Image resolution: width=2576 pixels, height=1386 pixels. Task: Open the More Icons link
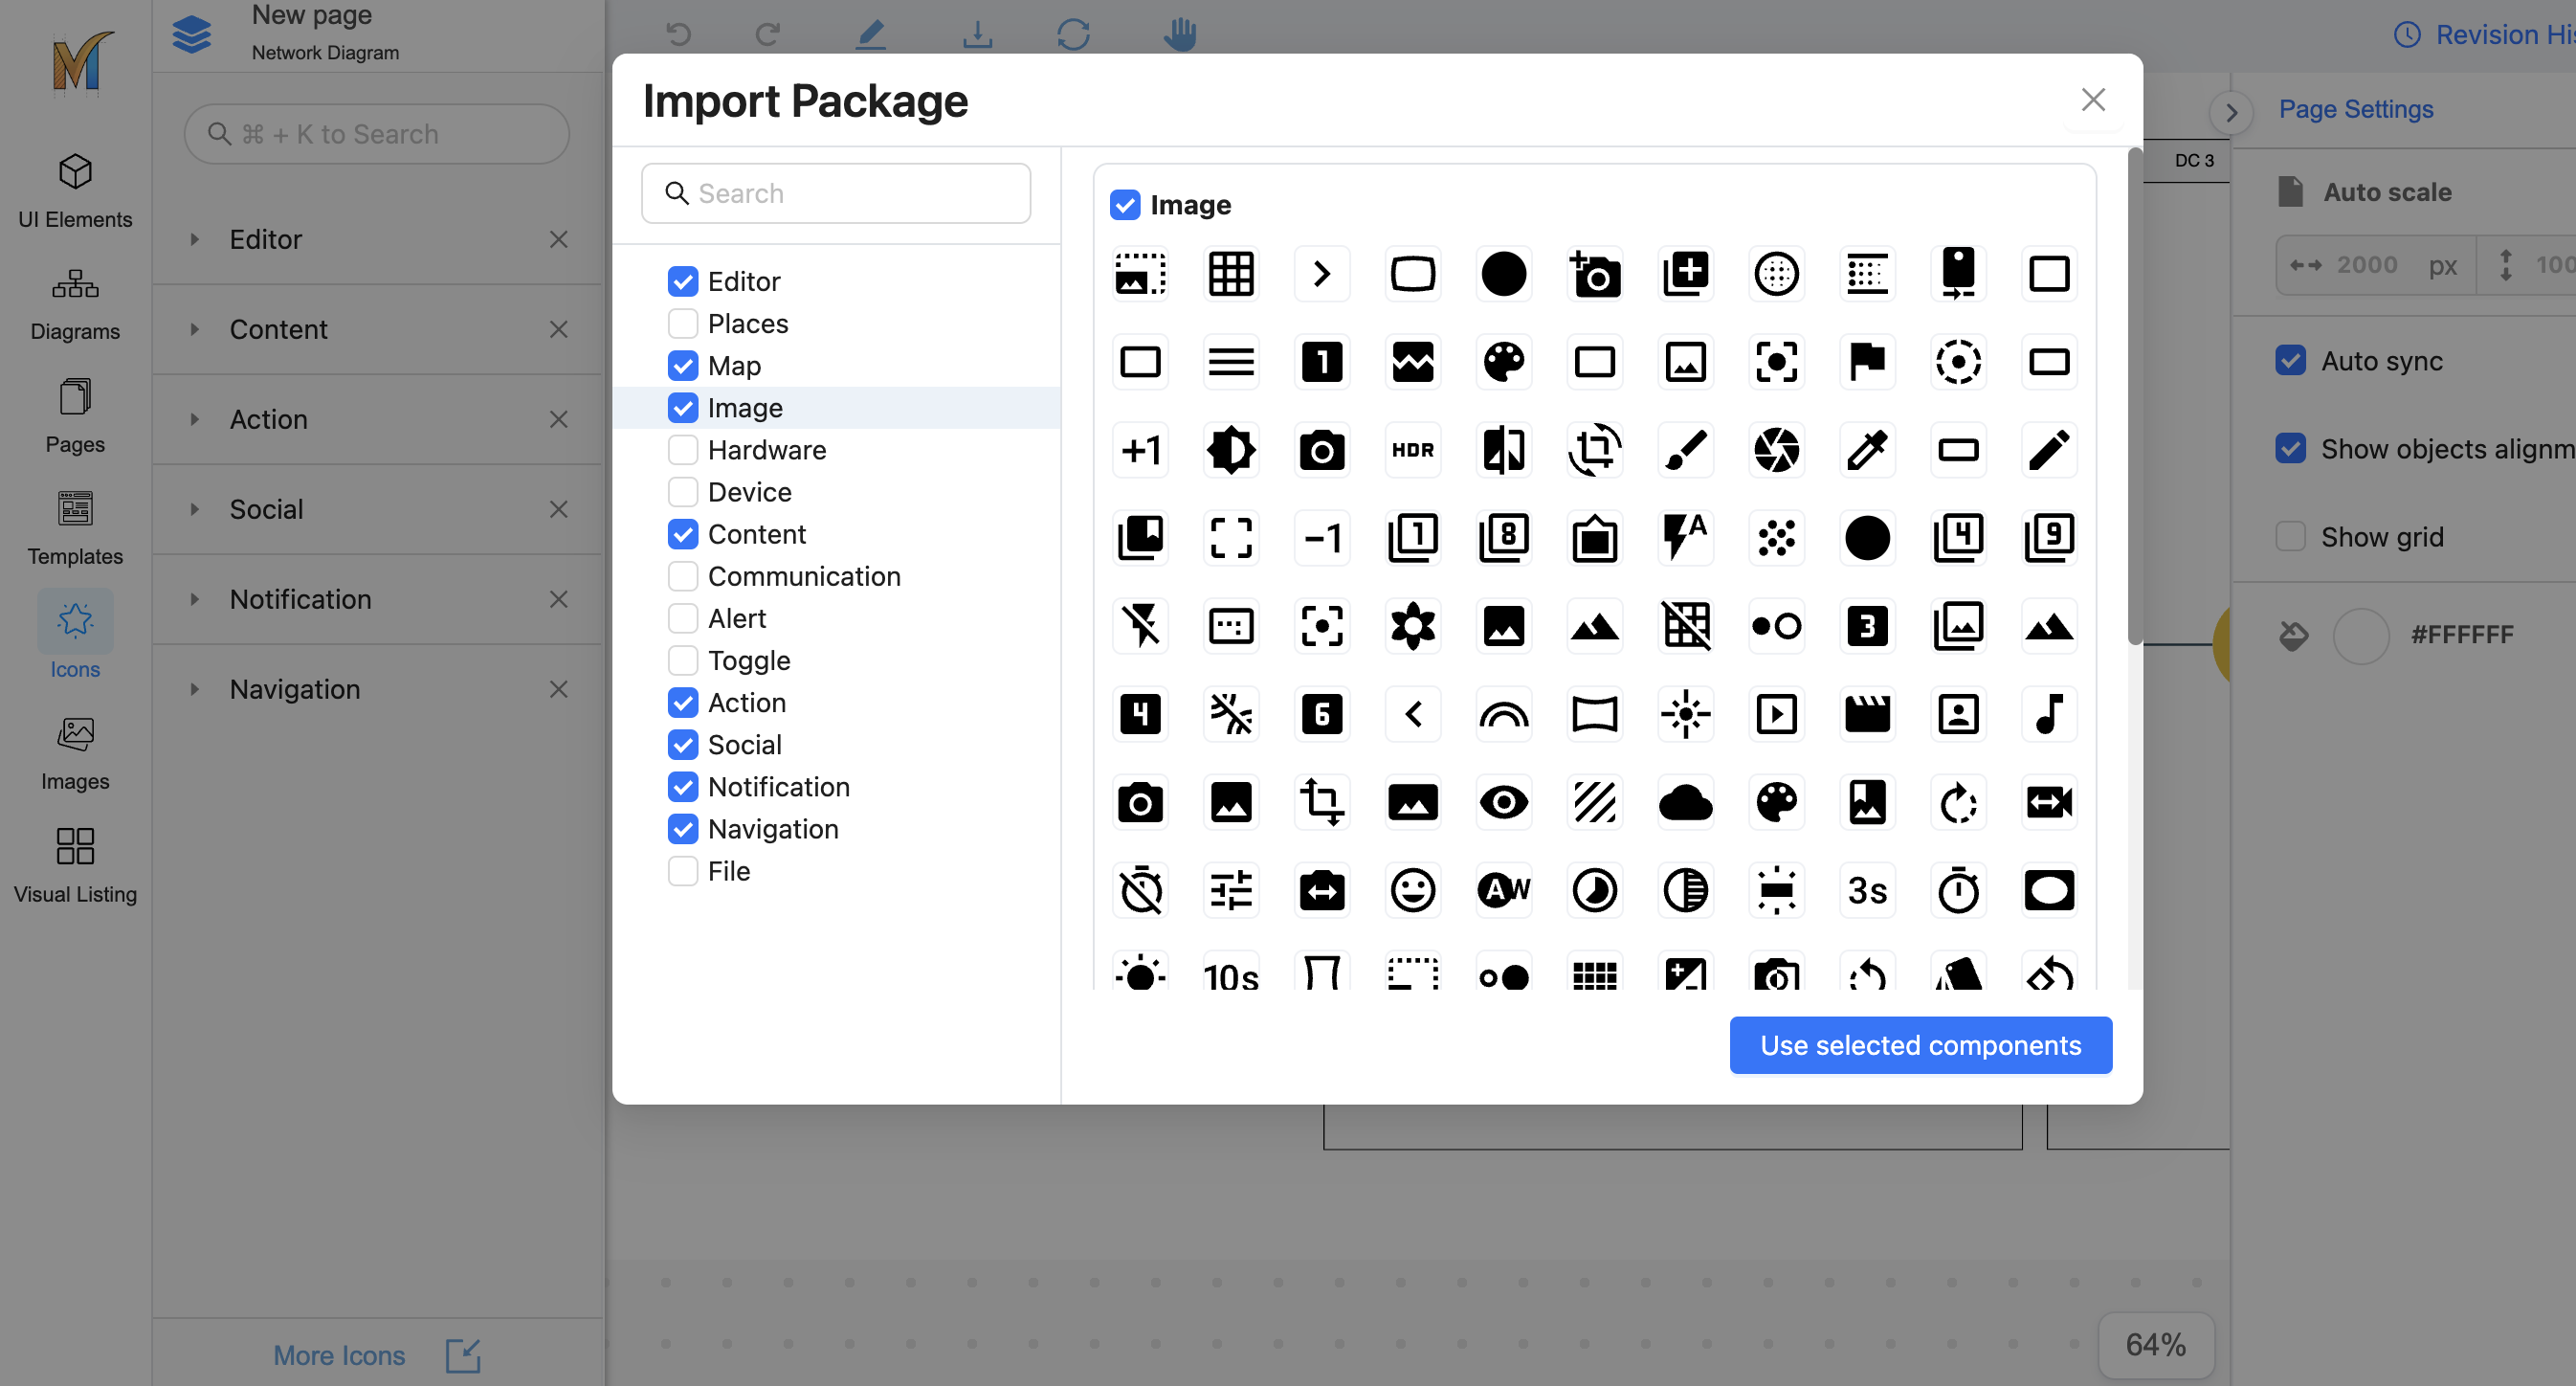pos(340,1355)
